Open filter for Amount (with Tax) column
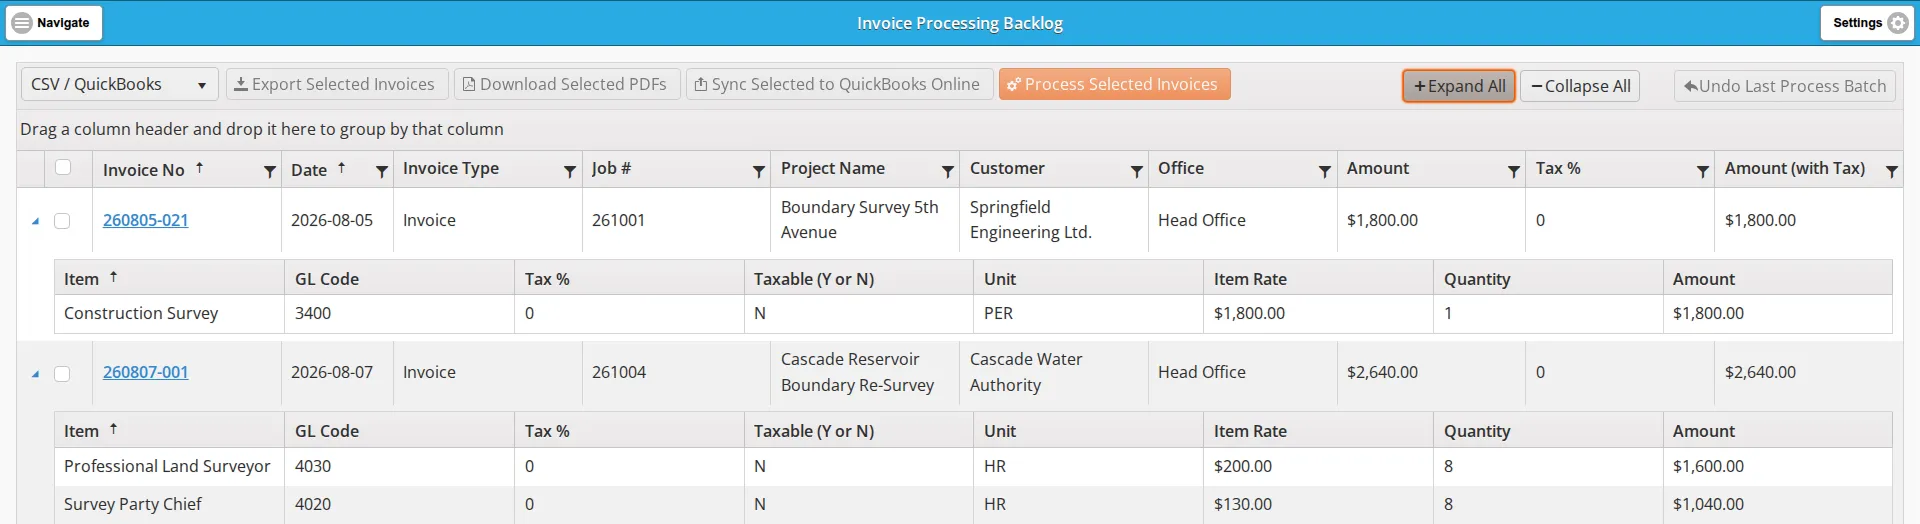Viewport: 1920px width, 524px height. coord(1892,172)
